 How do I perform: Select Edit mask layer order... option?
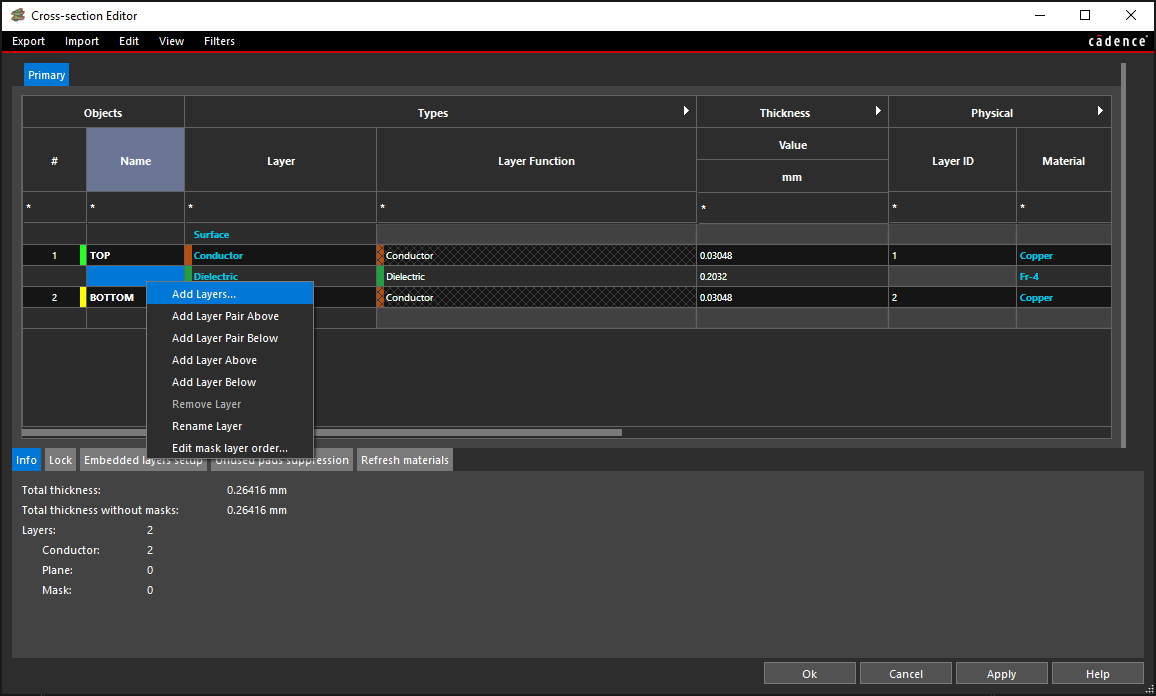point(230,448)
